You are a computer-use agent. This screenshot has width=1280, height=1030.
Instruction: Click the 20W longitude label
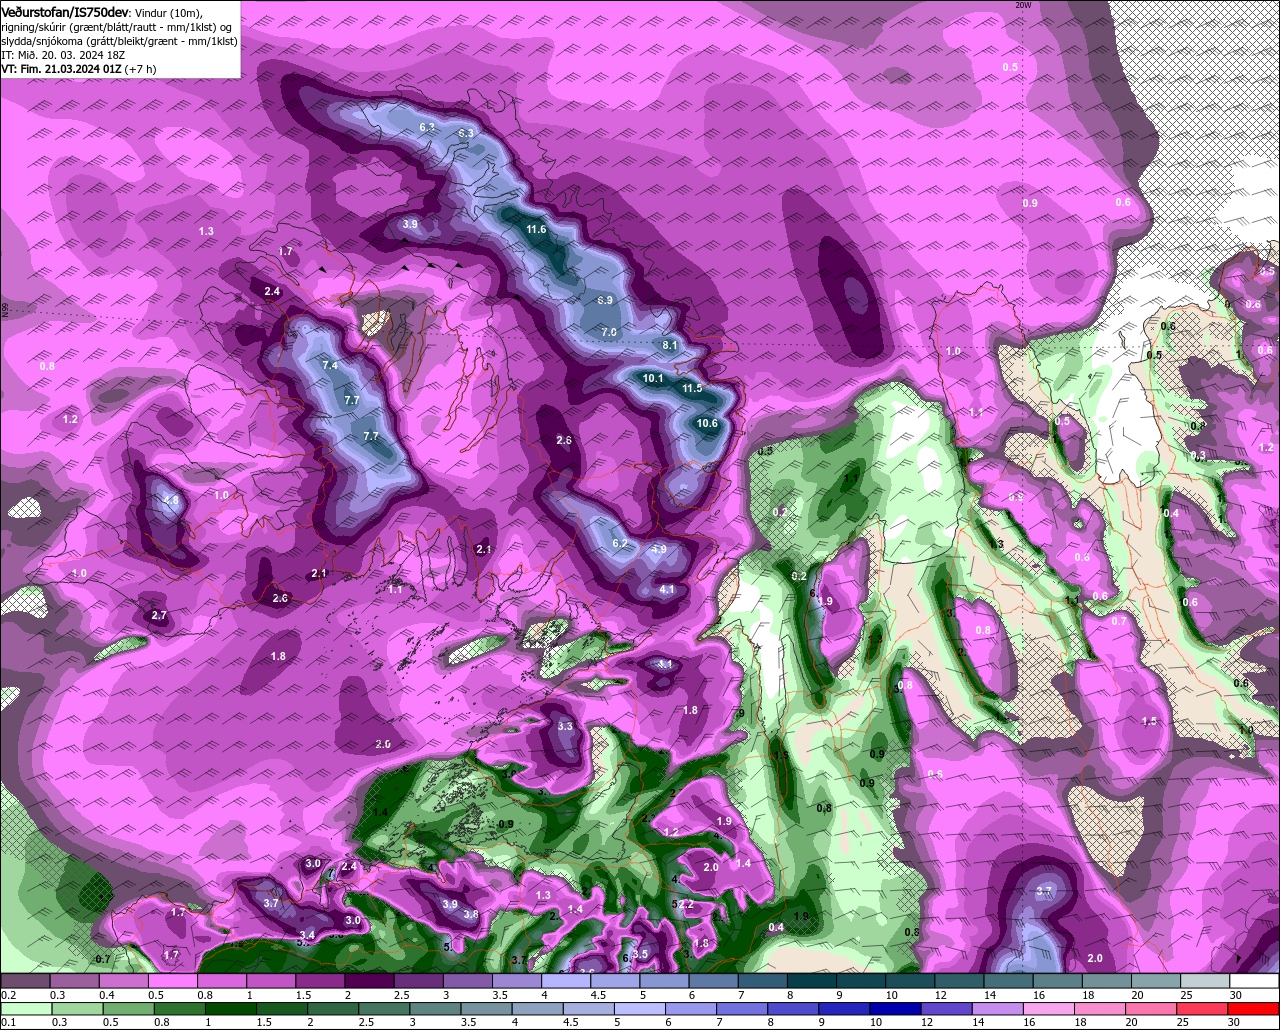click(x=1022, y=5)
